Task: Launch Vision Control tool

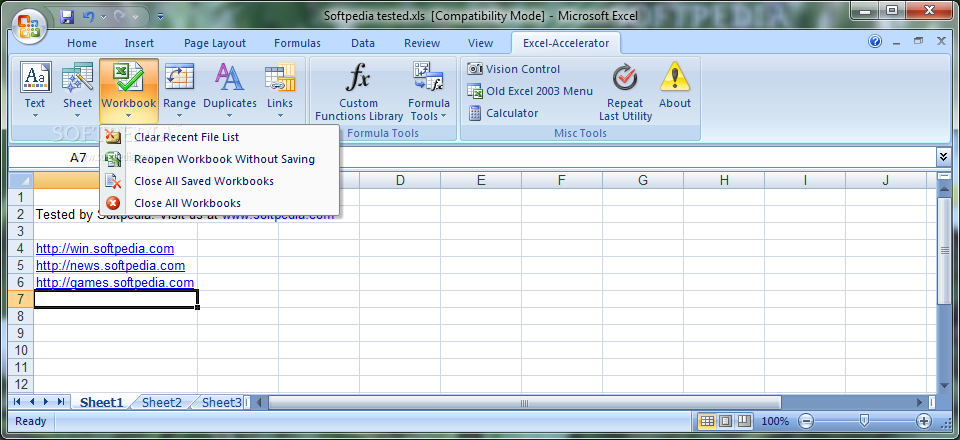Action: point(514,69)
